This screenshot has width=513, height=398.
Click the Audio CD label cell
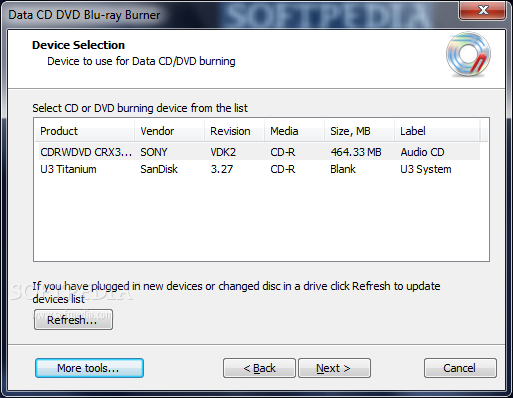[x=422, y=152]
